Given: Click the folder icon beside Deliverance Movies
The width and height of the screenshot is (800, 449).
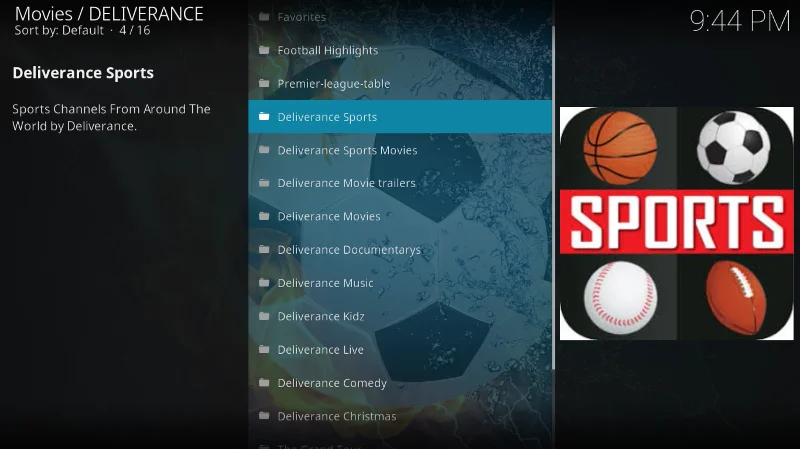Looking at the screenshot, I should 264,216.
